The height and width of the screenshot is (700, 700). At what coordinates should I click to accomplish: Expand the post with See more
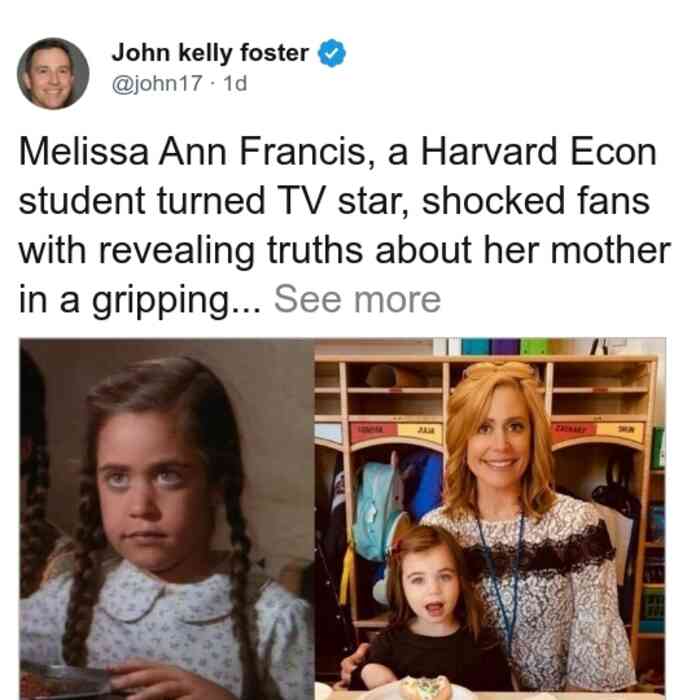coord(357,299)
